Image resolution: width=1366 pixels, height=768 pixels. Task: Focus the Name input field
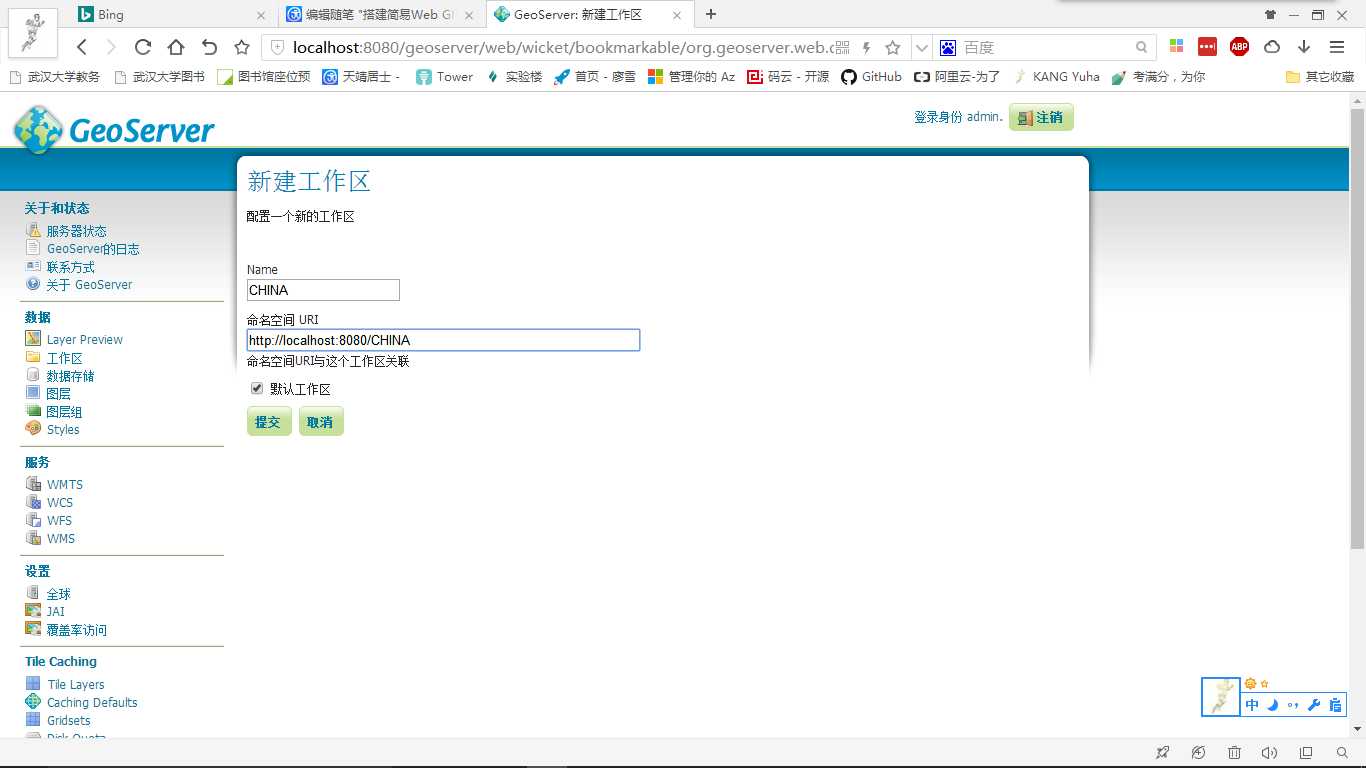coord(323,290)
